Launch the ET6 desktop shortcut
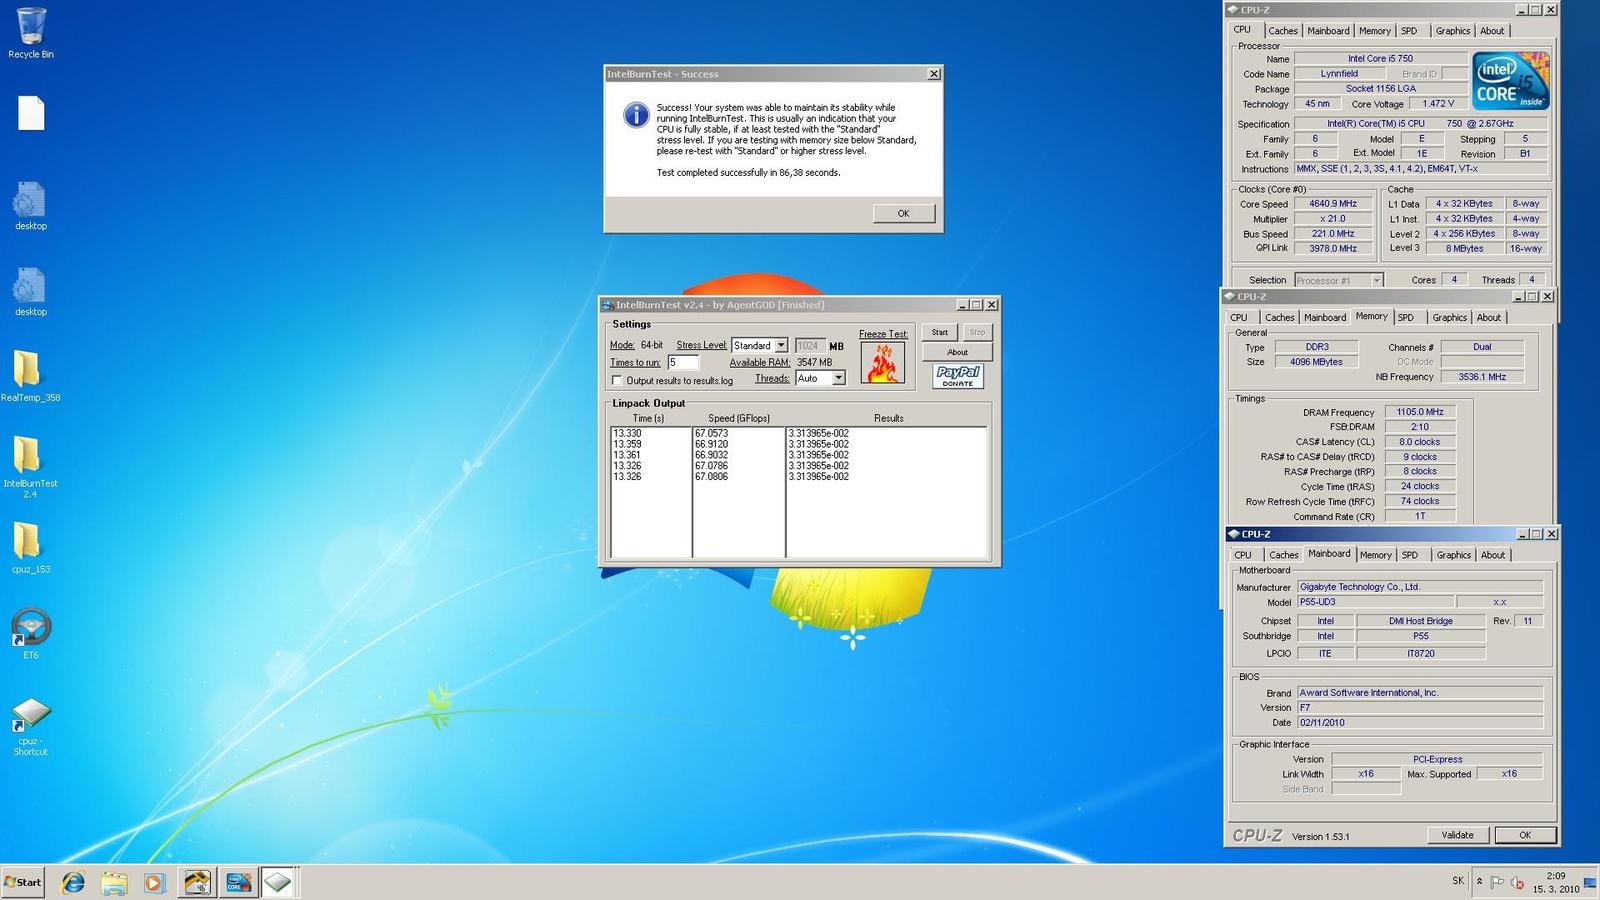The width and height of the screenshot is (1600, 900). coord(31,628)
